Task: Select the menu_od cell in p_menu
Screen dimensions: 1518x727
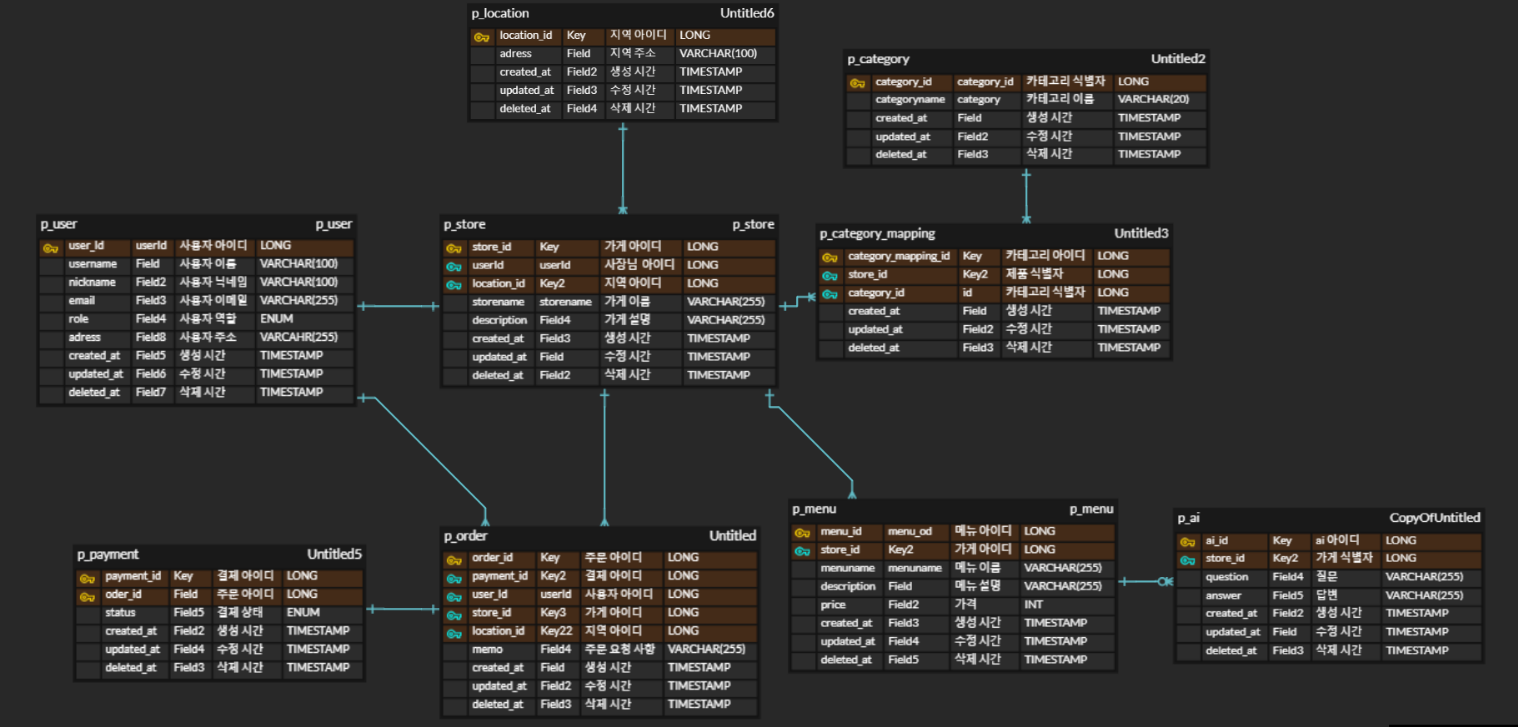Action: pyautogui.click(x=909, y=532)
